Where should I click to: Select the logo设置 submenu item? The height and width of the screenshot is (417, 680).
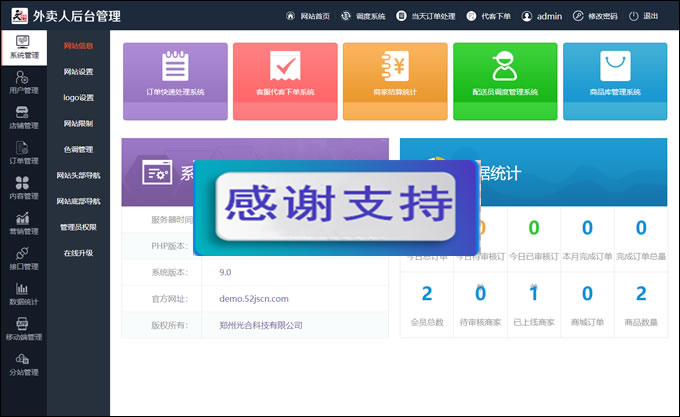click(78, 98)
